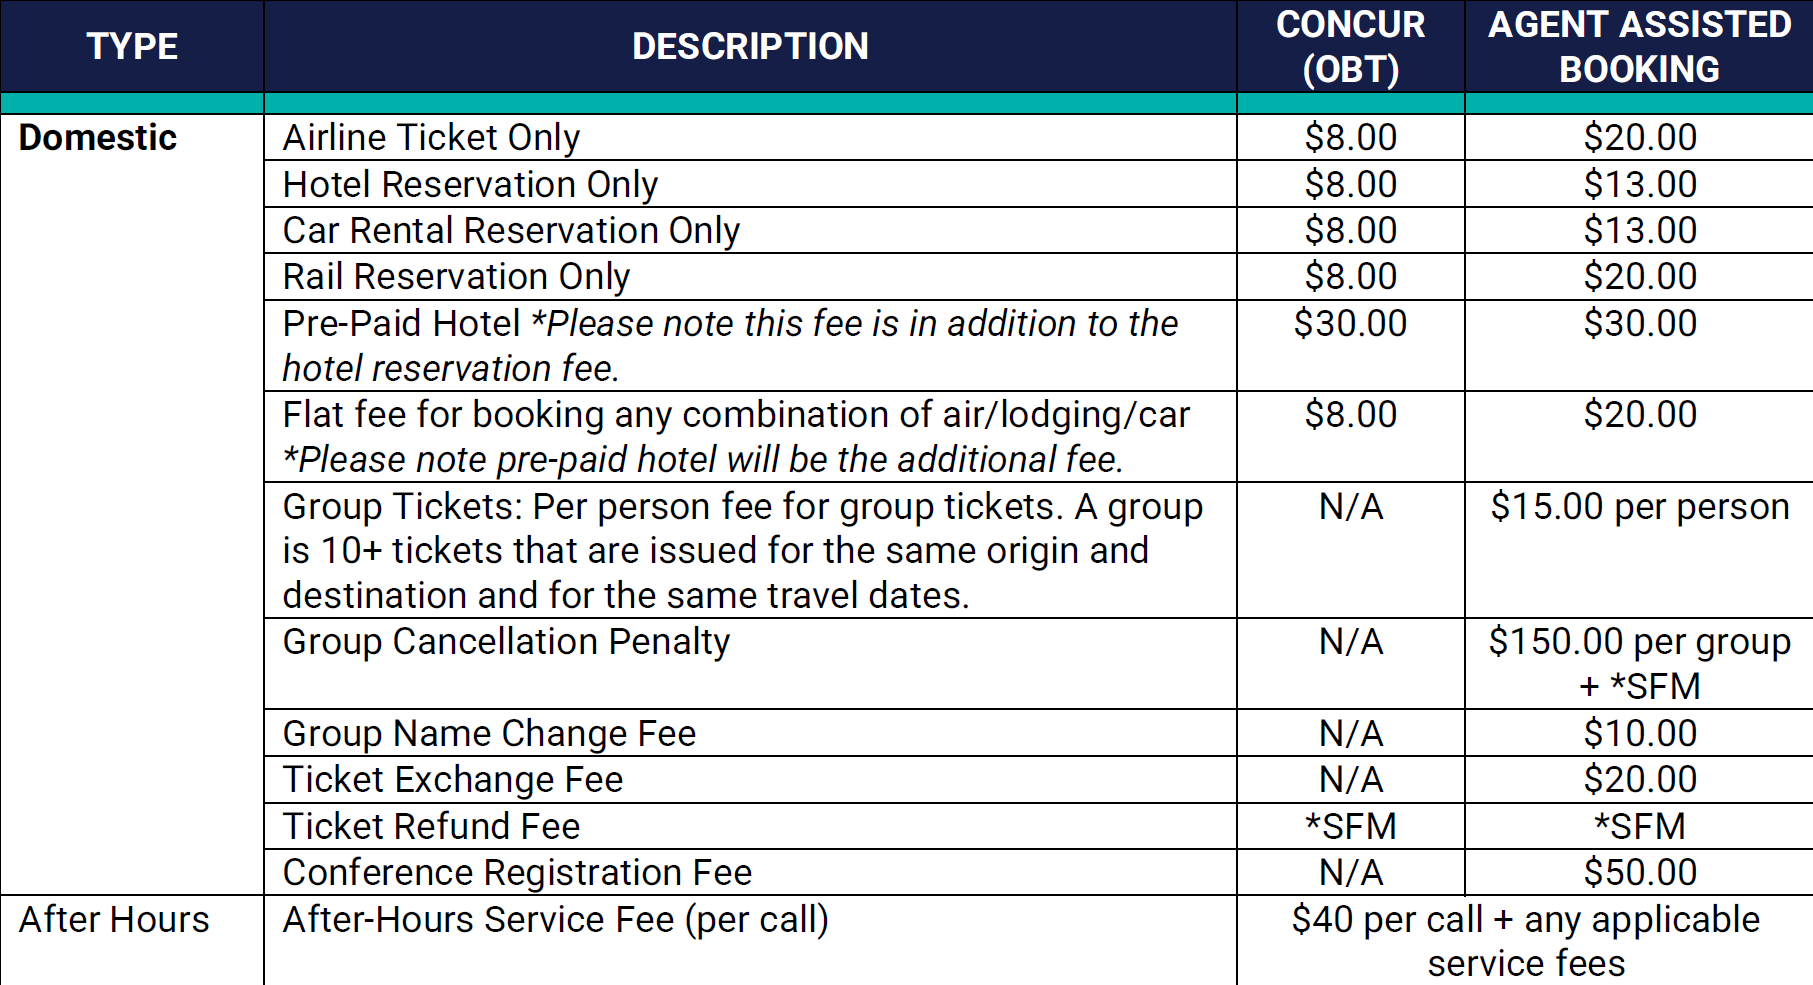This screenshot has width=1813, height=985.
Task: Select the Group Tickets description paragraph
Action: (742, 551)
